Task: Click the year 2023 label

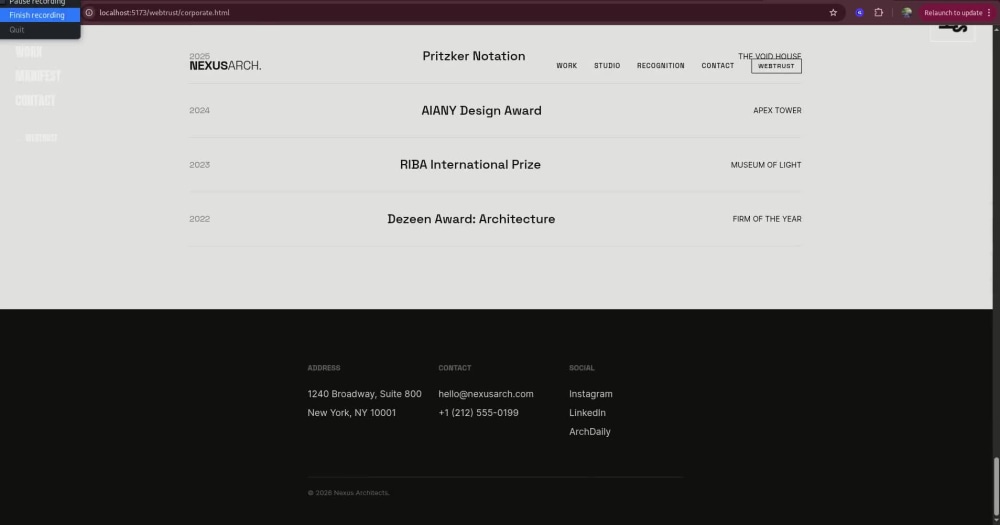Action: [200, 165]
